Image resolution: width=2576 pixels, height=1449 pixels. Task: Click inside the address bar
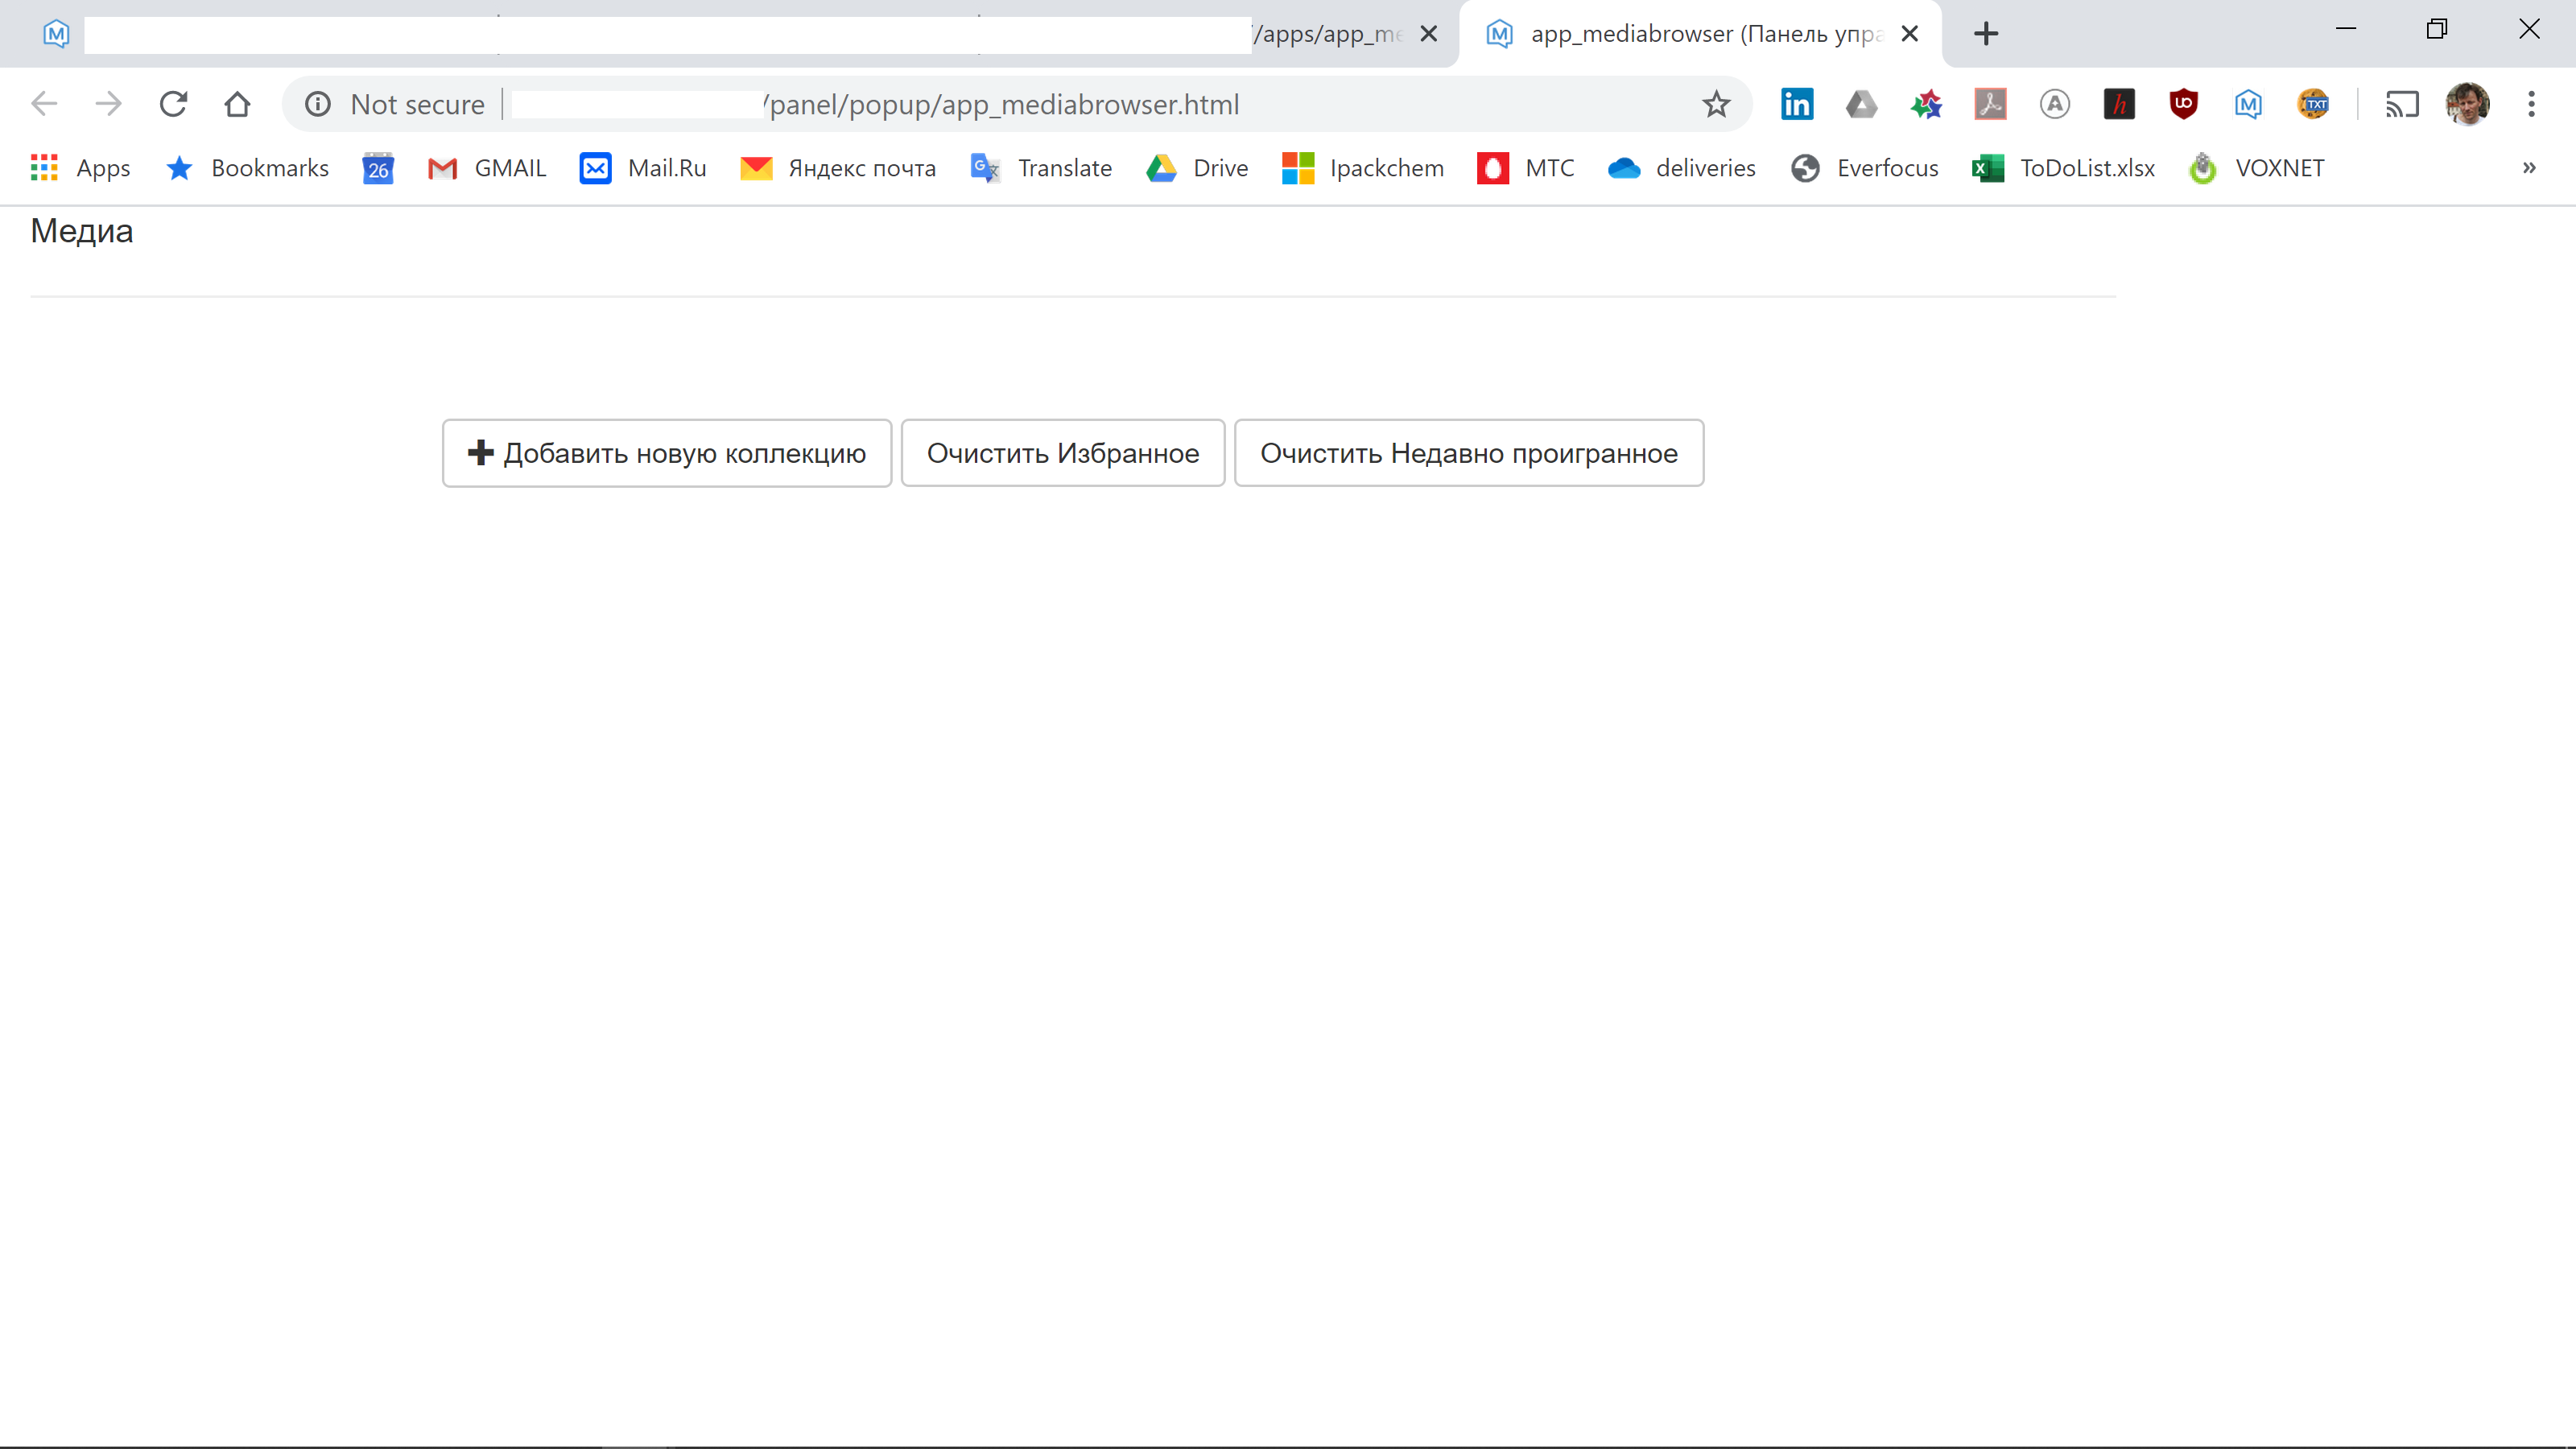pyautogui.click(x=1000, y=104)
